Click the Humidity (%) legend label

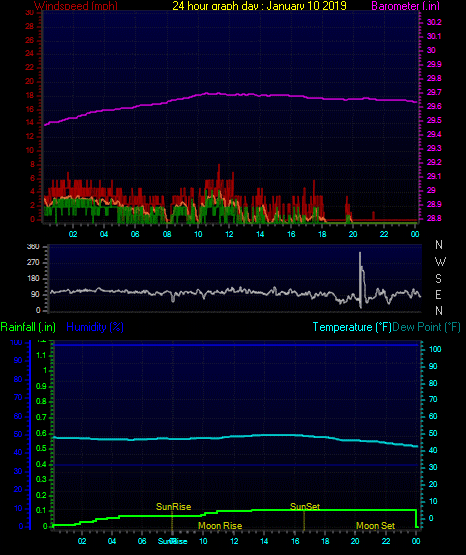pos(95,327)
